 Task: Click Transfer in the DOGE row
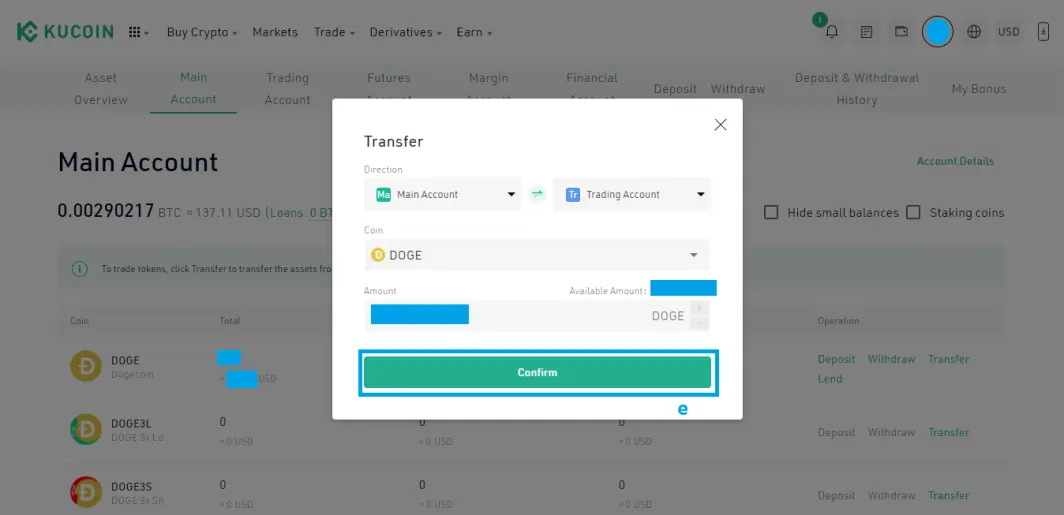click(x=949, y=359)
